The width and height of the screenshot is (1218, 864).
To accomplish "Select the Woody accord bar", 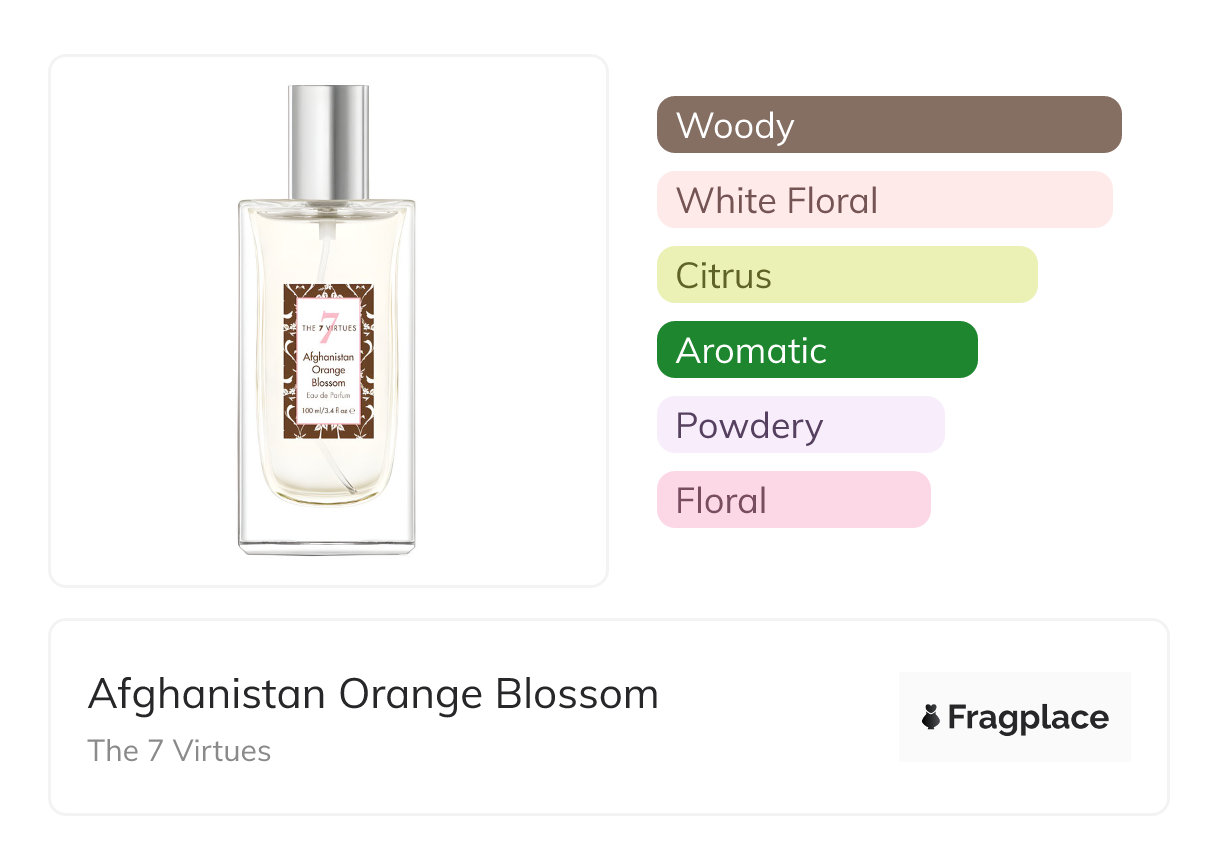I will coord(888,125).
